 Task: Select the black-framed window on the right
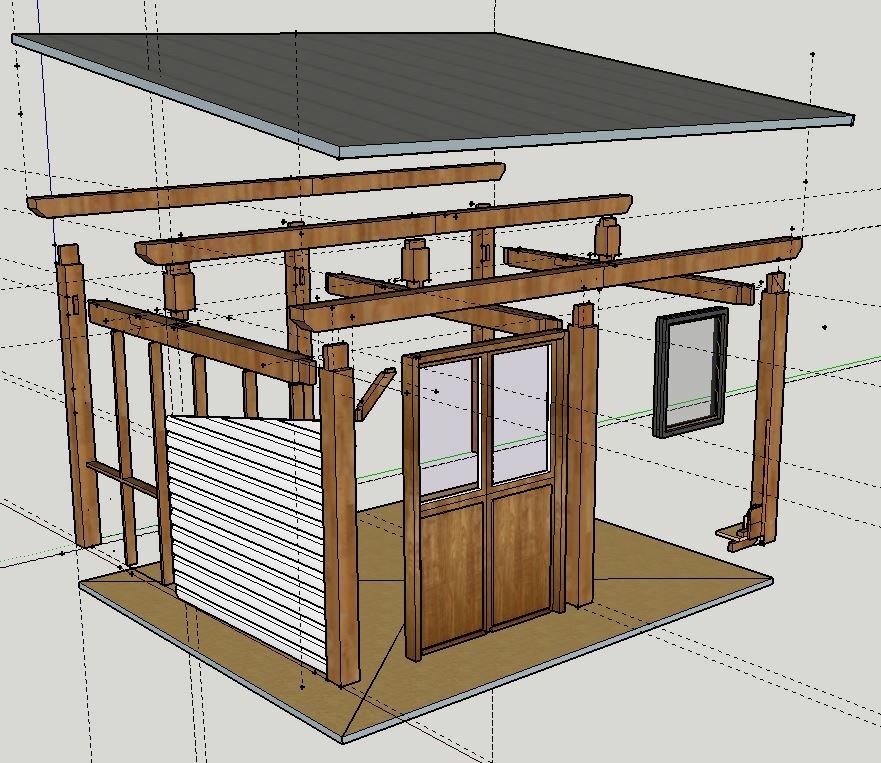691,372
